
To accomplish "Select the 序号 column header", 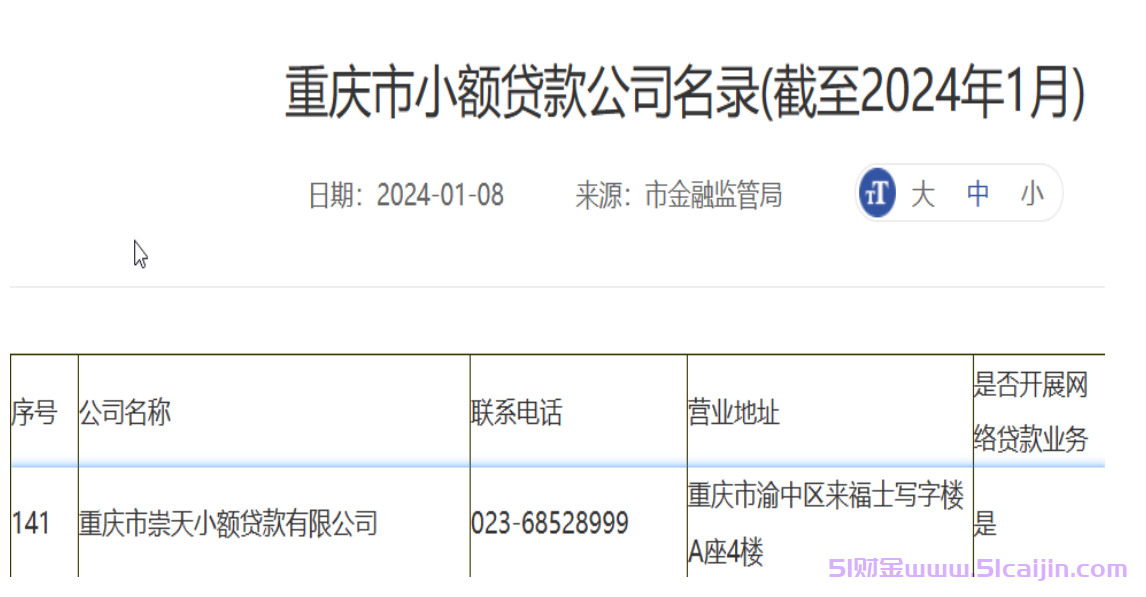I will coord(38,412).
